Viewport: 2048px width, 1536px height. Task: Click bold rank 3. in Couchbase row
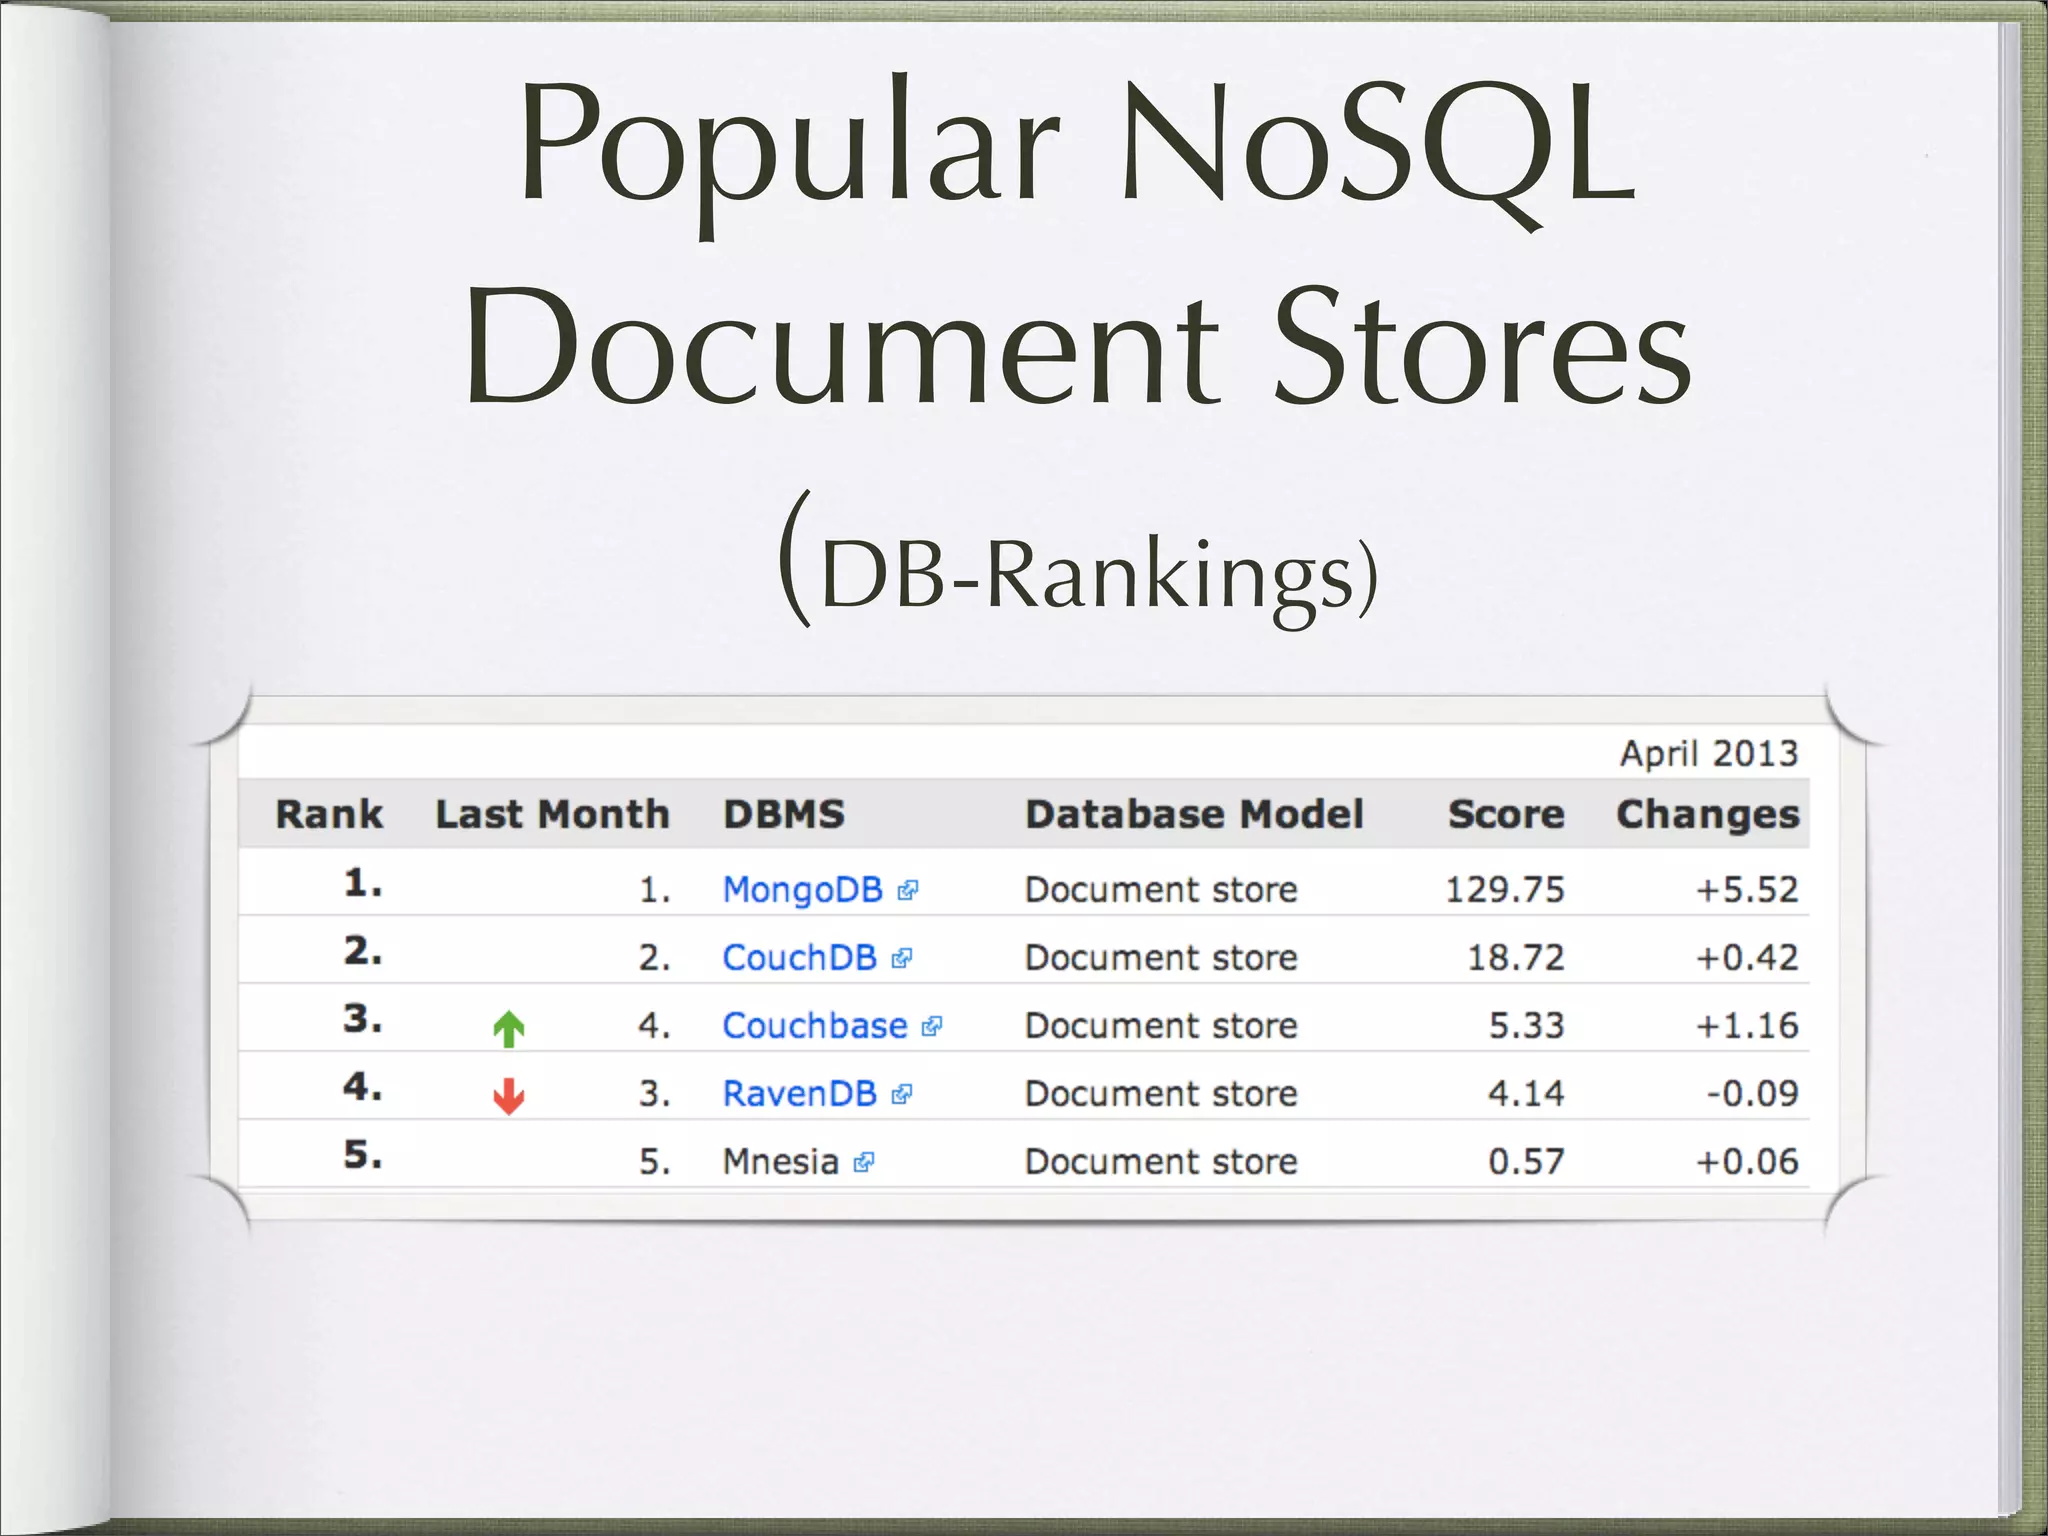(363, 1019)
